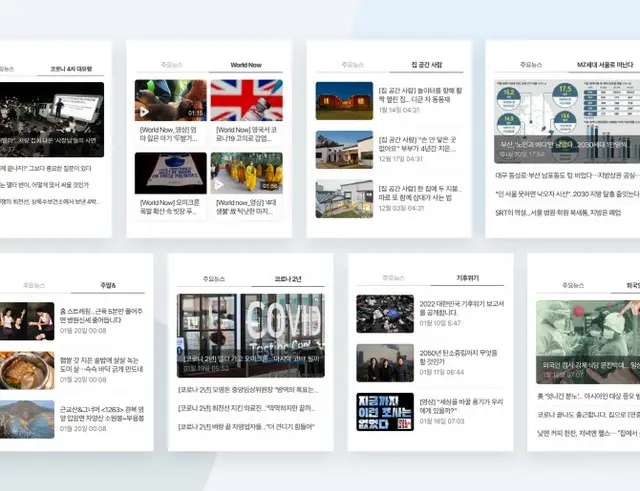Select the 코로나 4차 대유행 tab
The height and width of the screenshot is (491, 640).
click(x=71, y=69)
